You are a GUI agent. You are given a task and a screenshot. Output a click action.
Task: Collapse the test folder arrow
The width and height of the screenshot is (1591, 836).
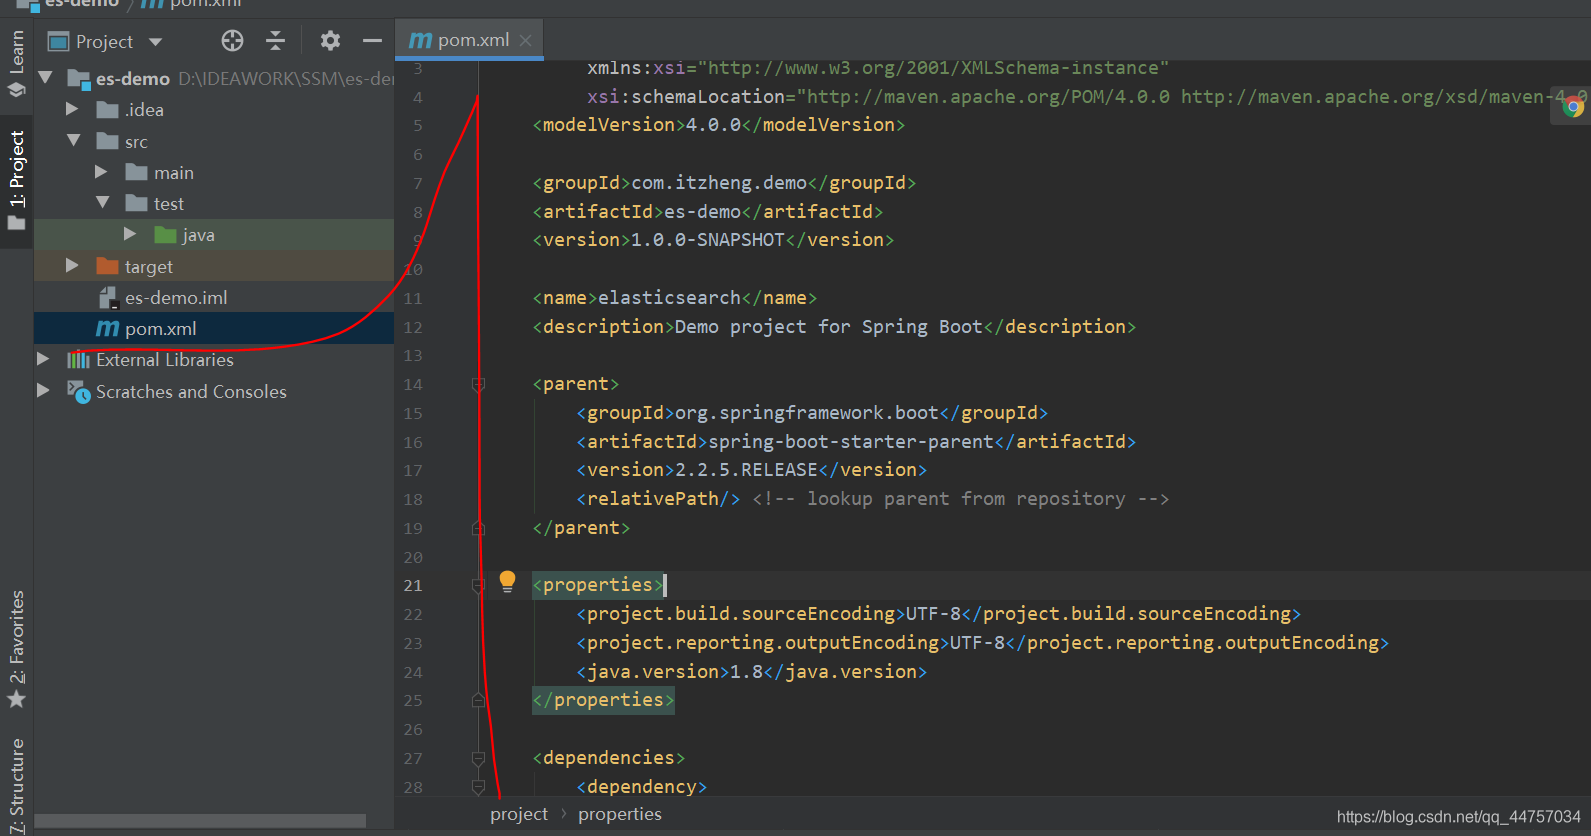click(103, 202)
